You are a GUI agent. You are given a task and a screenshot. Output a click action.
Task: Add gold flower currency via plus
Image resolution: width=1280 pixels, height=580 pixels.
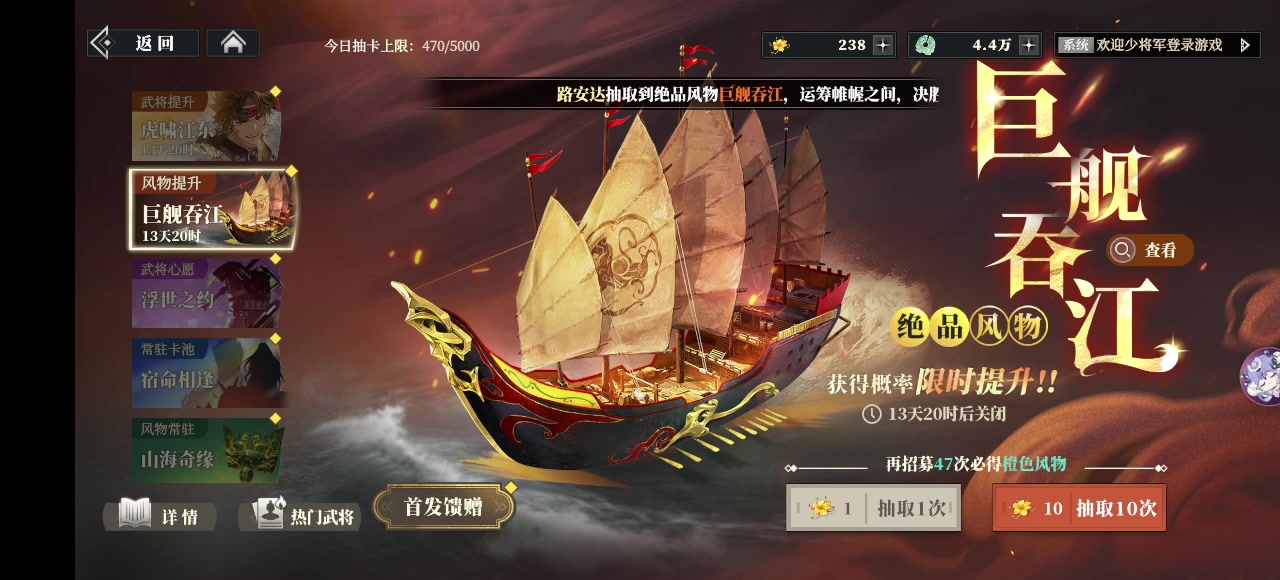[x=882, y=45]
